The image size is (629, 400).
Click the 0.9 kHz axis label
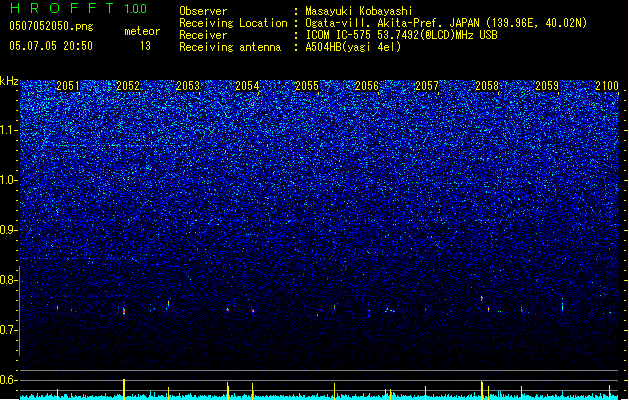tap(9, 230)
